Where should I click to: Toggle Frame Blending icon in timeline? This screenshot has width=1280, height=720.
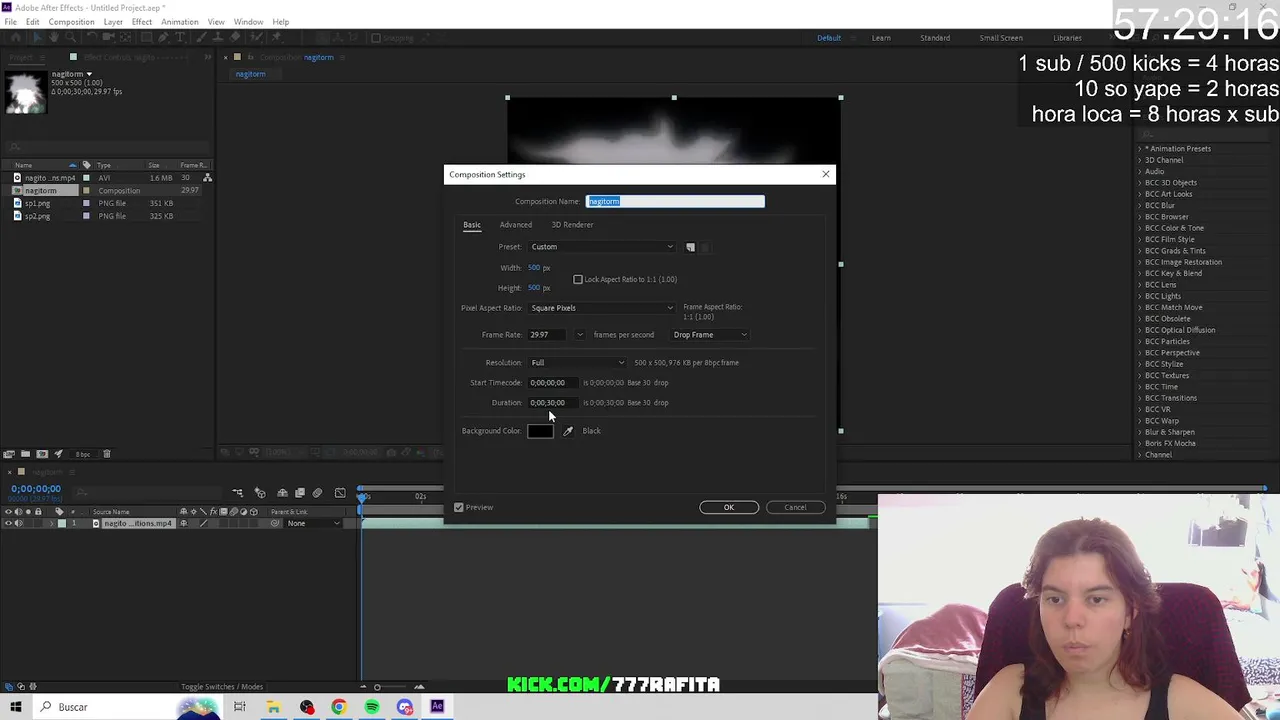[299, 493]
